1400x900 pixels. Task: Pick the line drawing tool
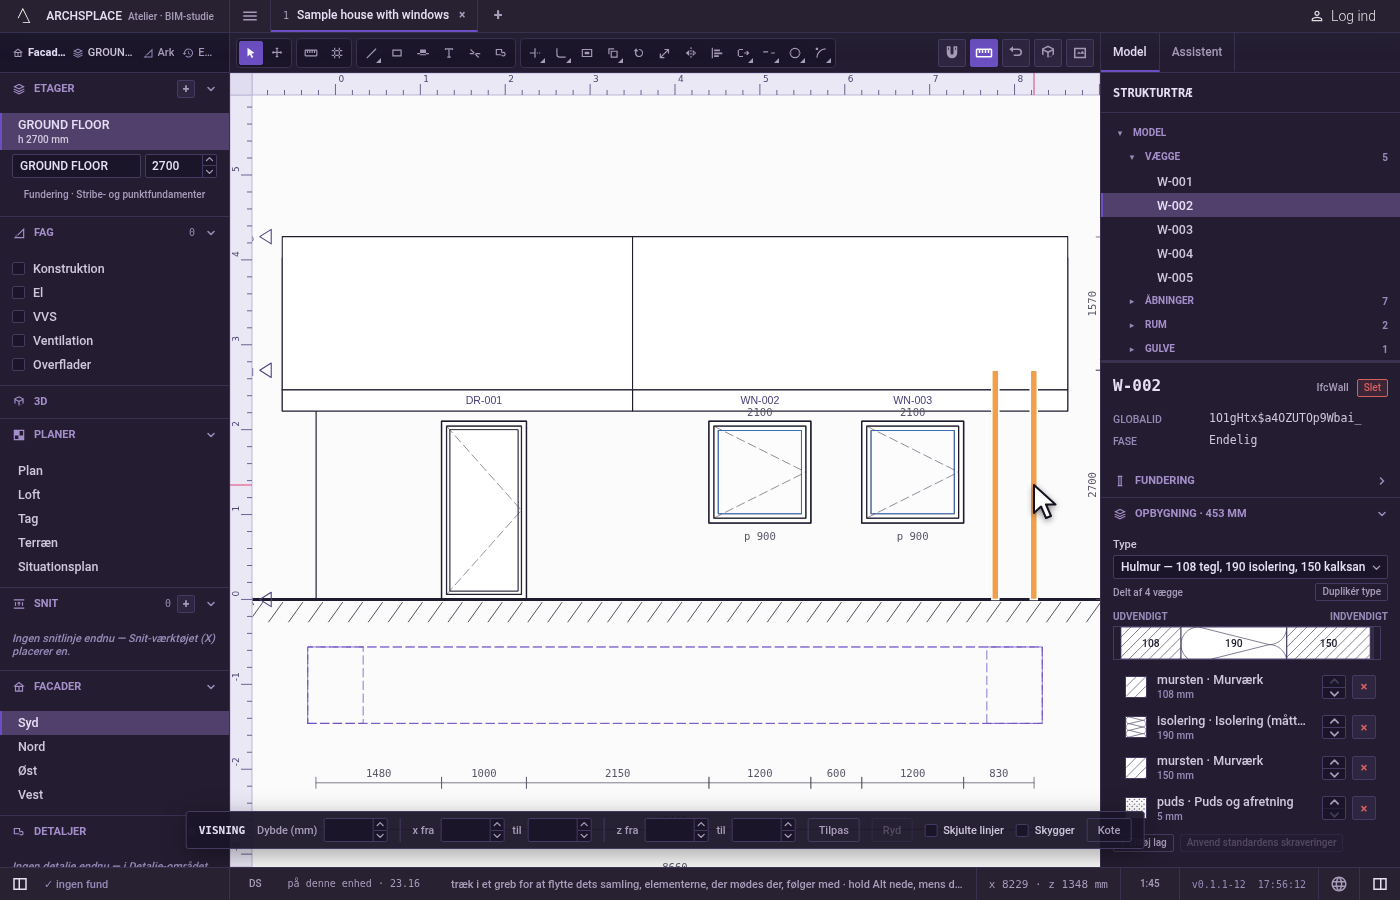(x=371, y=53)
